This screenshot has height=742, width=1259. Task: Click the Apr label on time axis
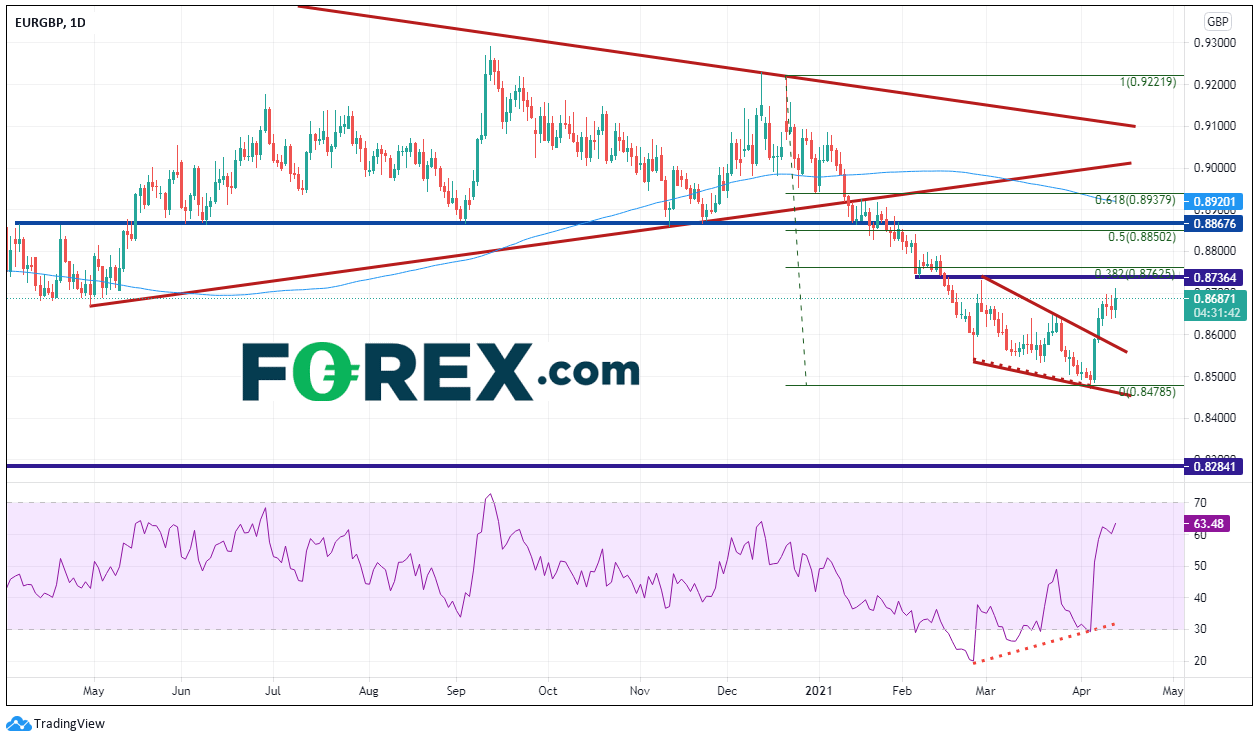[1081, 691]
